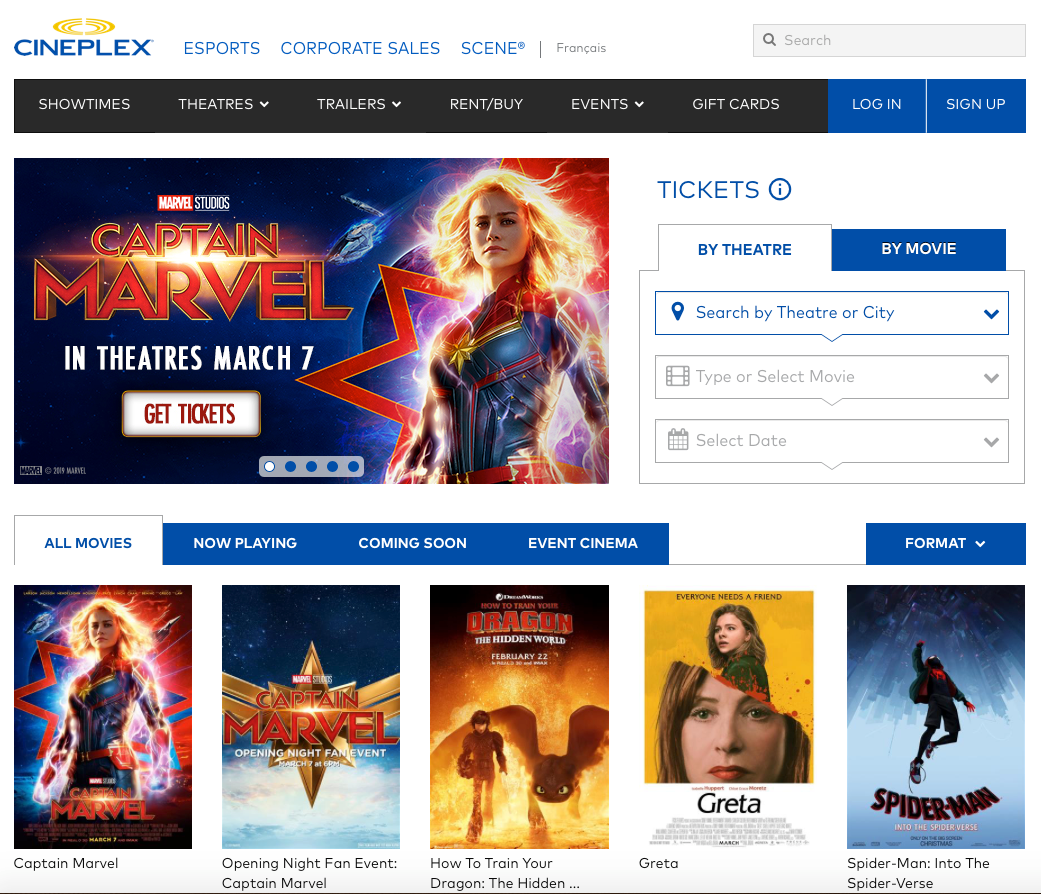
Task: Open Type or Select Movie dropdown
Action: 832,377
